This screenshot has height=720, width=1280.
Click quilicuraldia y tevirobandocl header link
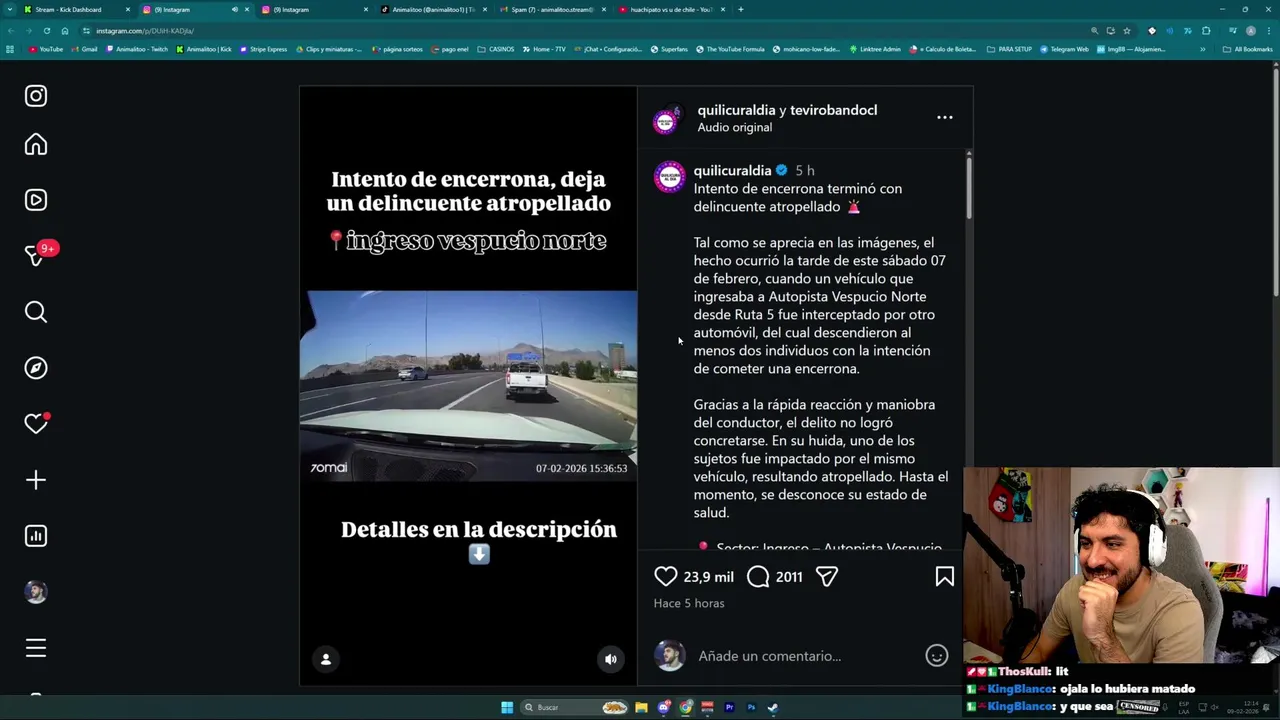[x=787, y=110]
